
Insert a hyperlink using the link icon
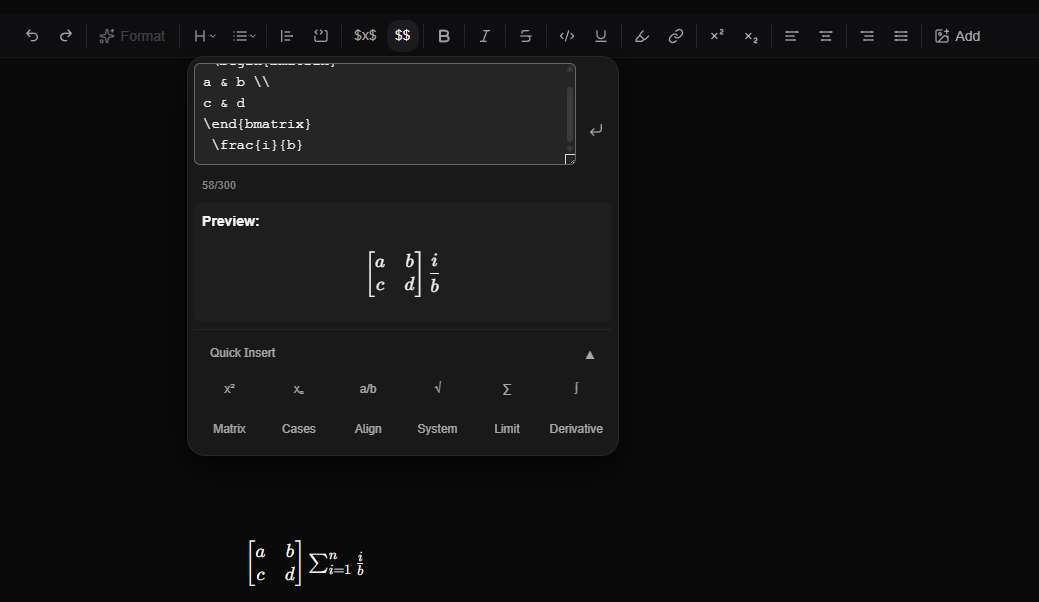click(x=676, y=35)
